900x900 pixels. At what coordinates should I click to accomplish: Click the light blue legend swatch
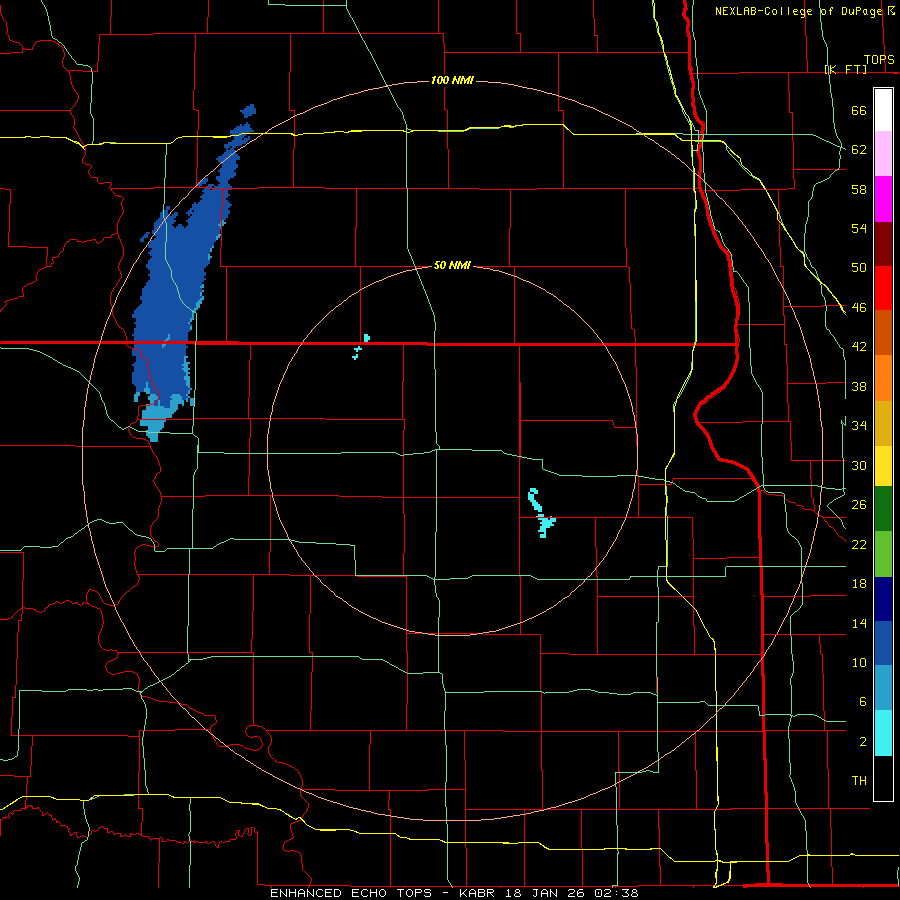click(883, 688)
